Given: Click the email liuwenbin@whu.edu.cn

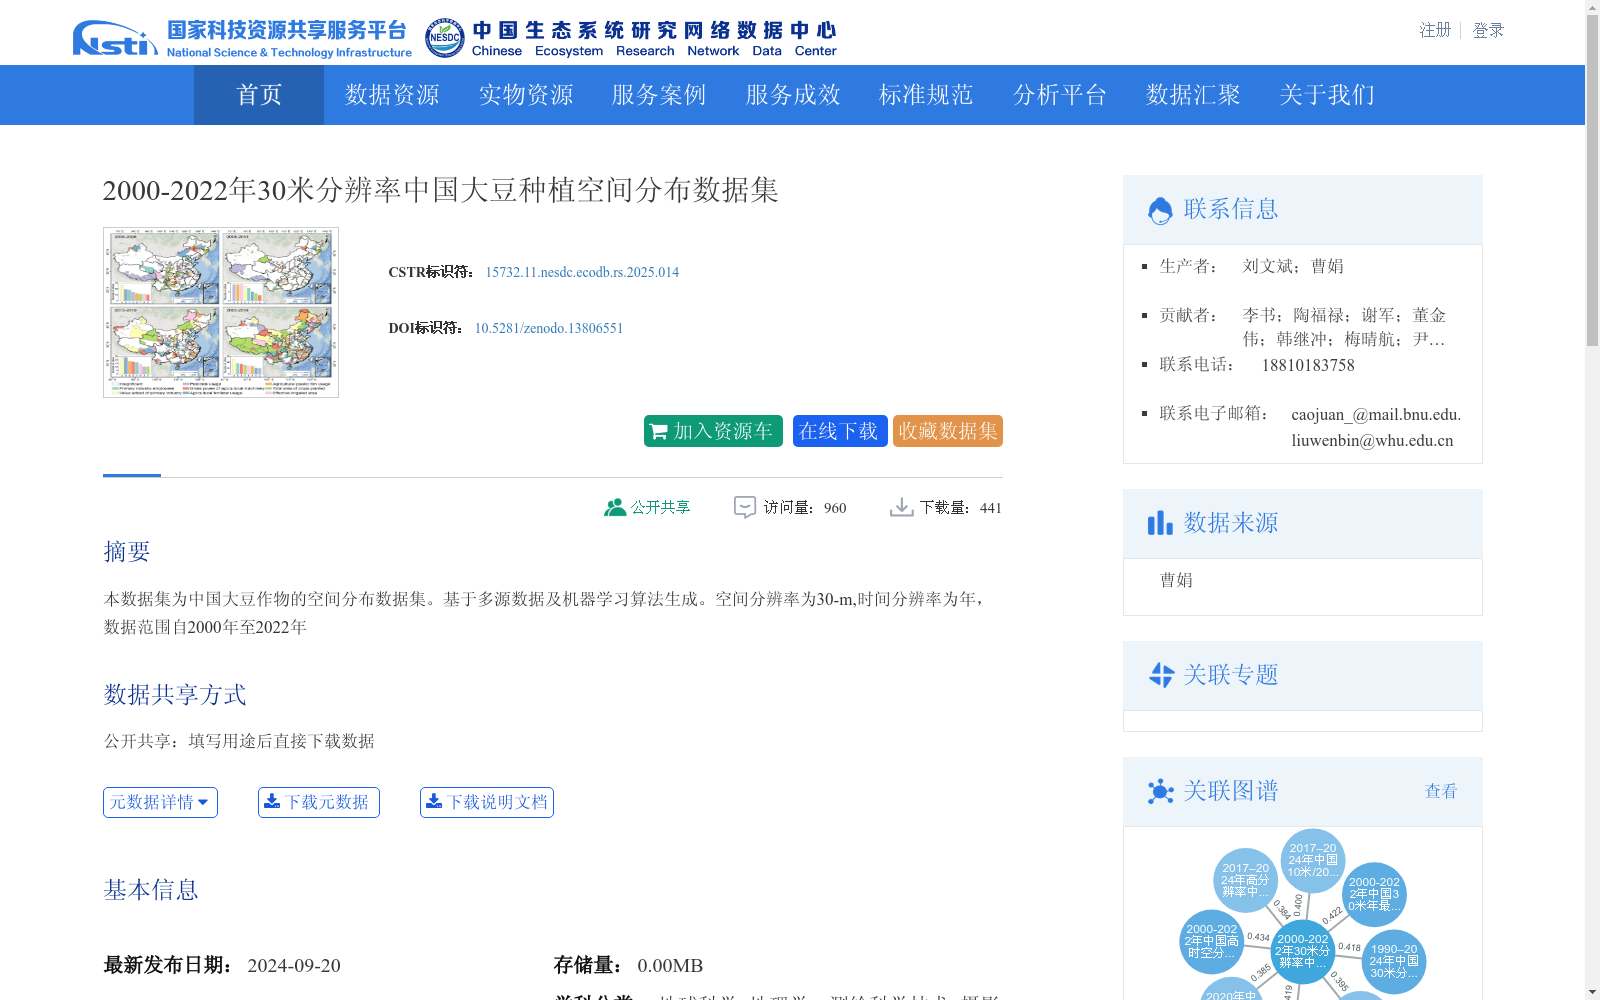Looking at the screenshot, I should click(x=1372, y=440).
